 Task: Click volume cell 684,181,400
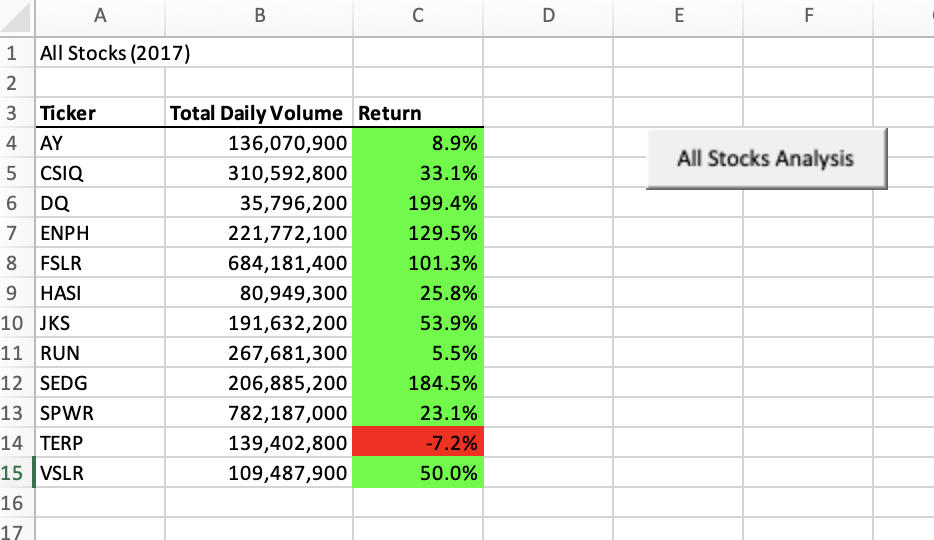259,263
